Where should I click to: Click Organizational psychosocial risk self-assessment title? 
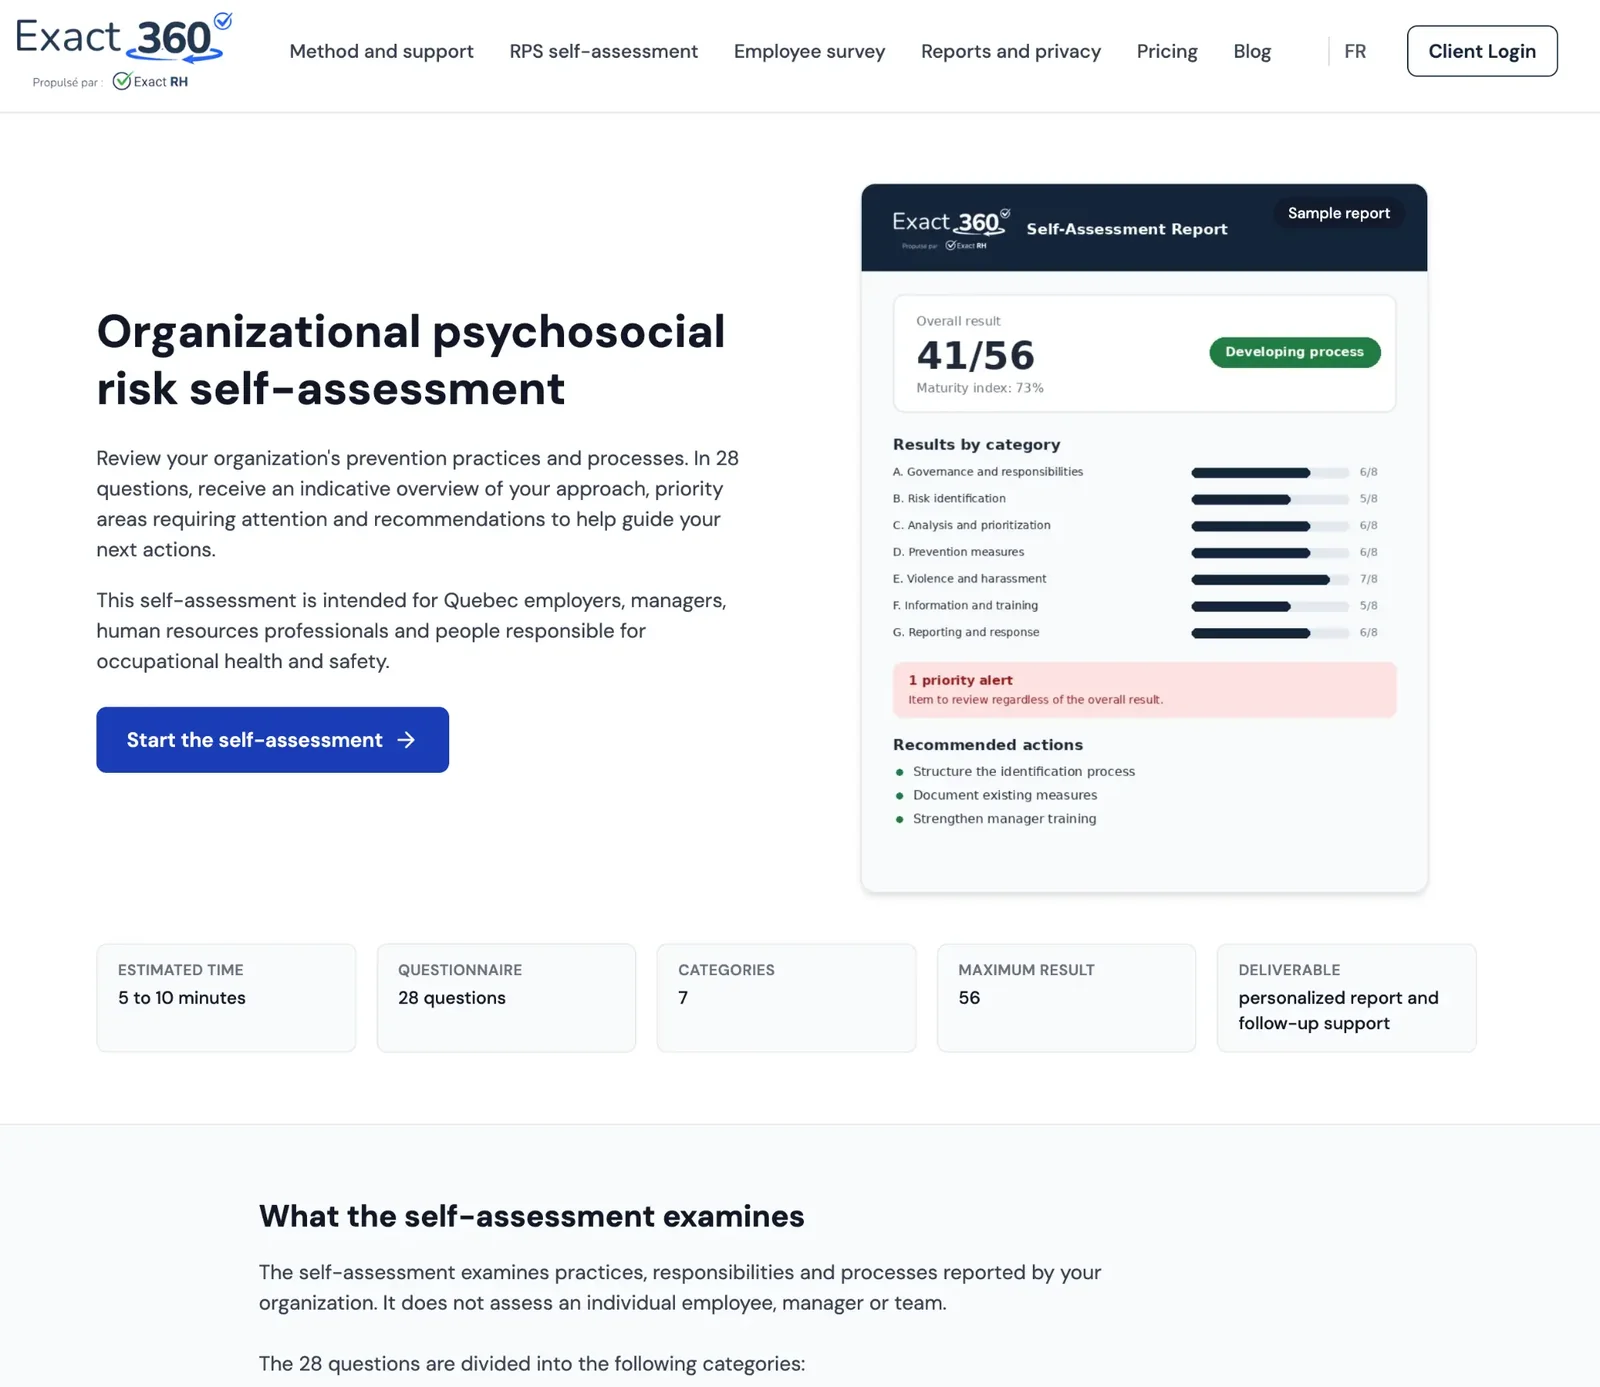pyautogui.click(x=410, y=360)
